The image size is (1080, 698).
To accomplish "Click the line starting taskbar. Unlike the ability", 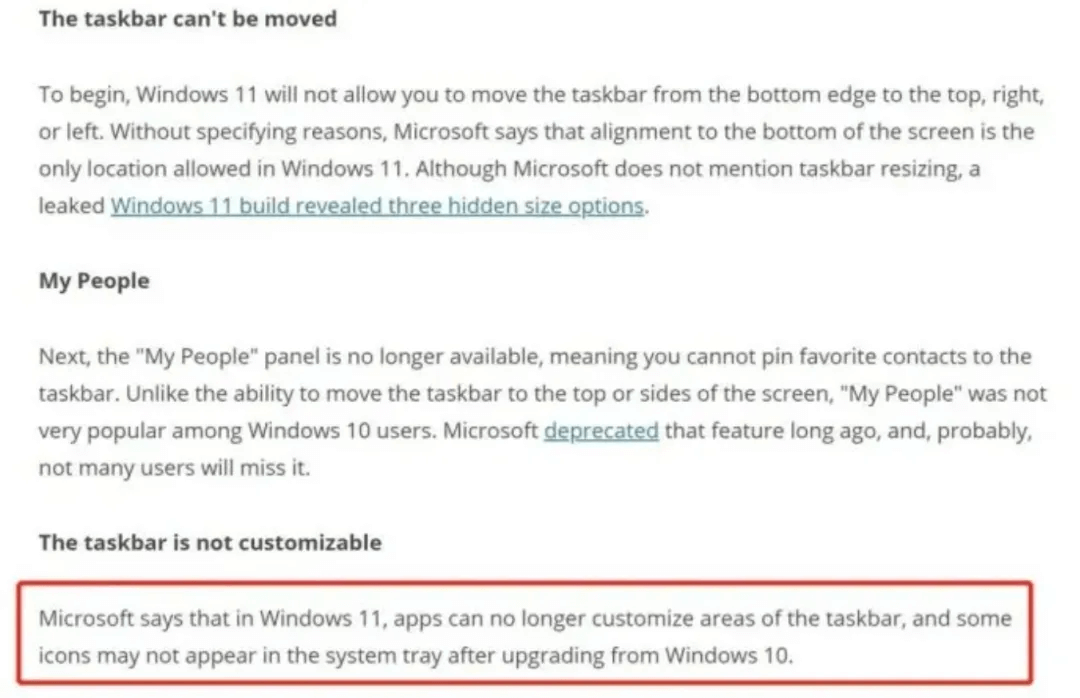I will click(543, 393).
